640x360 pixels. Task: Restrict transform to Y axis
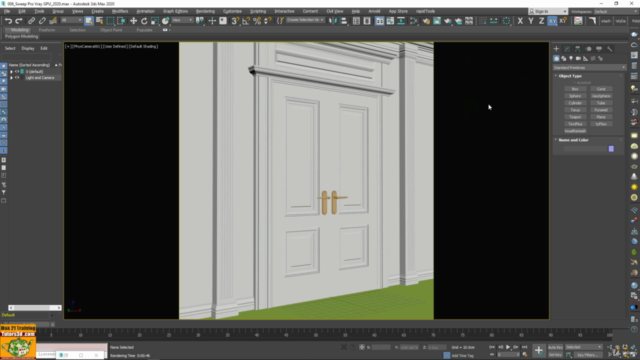click(531, 21)
